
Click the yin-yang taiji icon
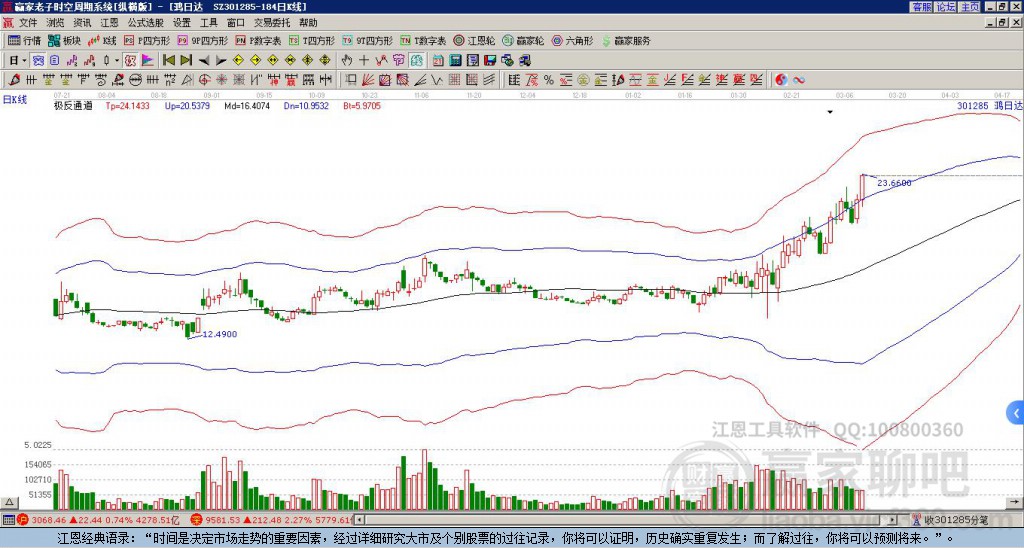tap(781, 80)
